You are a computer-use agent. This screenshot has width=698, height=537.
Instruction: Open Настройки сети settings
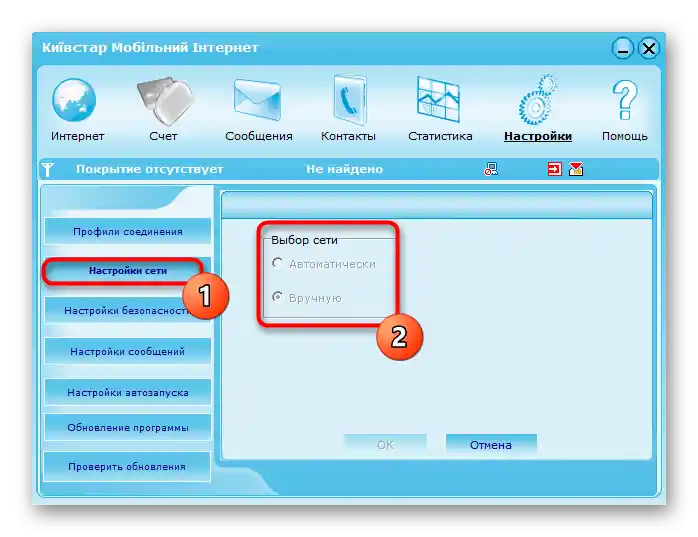point(128,271)
